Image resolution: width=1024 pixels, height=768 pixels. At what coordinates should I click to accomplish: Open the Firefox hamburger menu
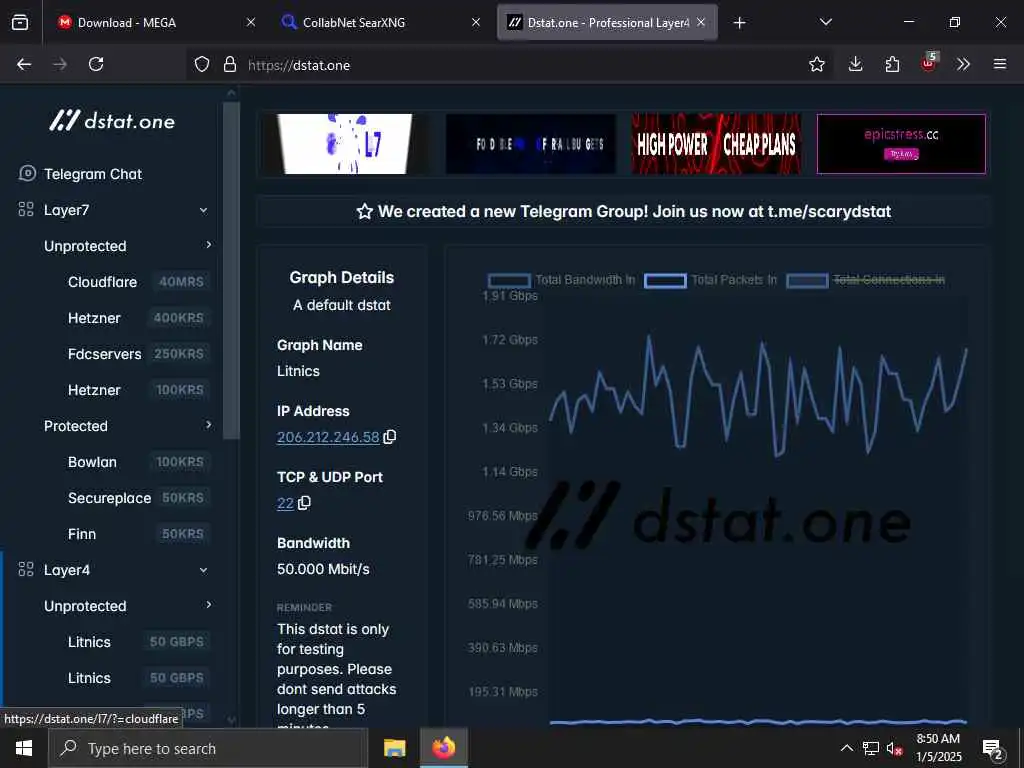(x=1000, y=64)
